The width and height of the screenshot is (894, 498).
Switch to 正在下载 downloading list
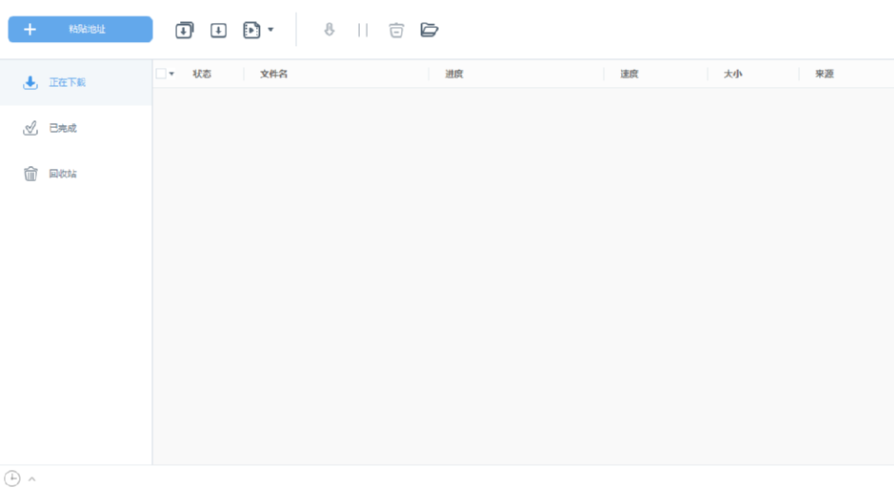[x=76, y=82]
